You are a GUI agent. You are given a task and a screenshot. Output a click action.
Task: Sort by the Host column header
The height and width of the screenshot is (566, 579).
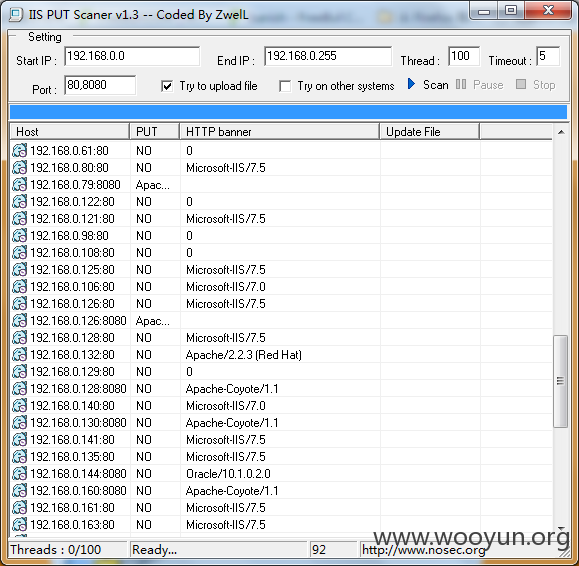[x=70, y=131]
